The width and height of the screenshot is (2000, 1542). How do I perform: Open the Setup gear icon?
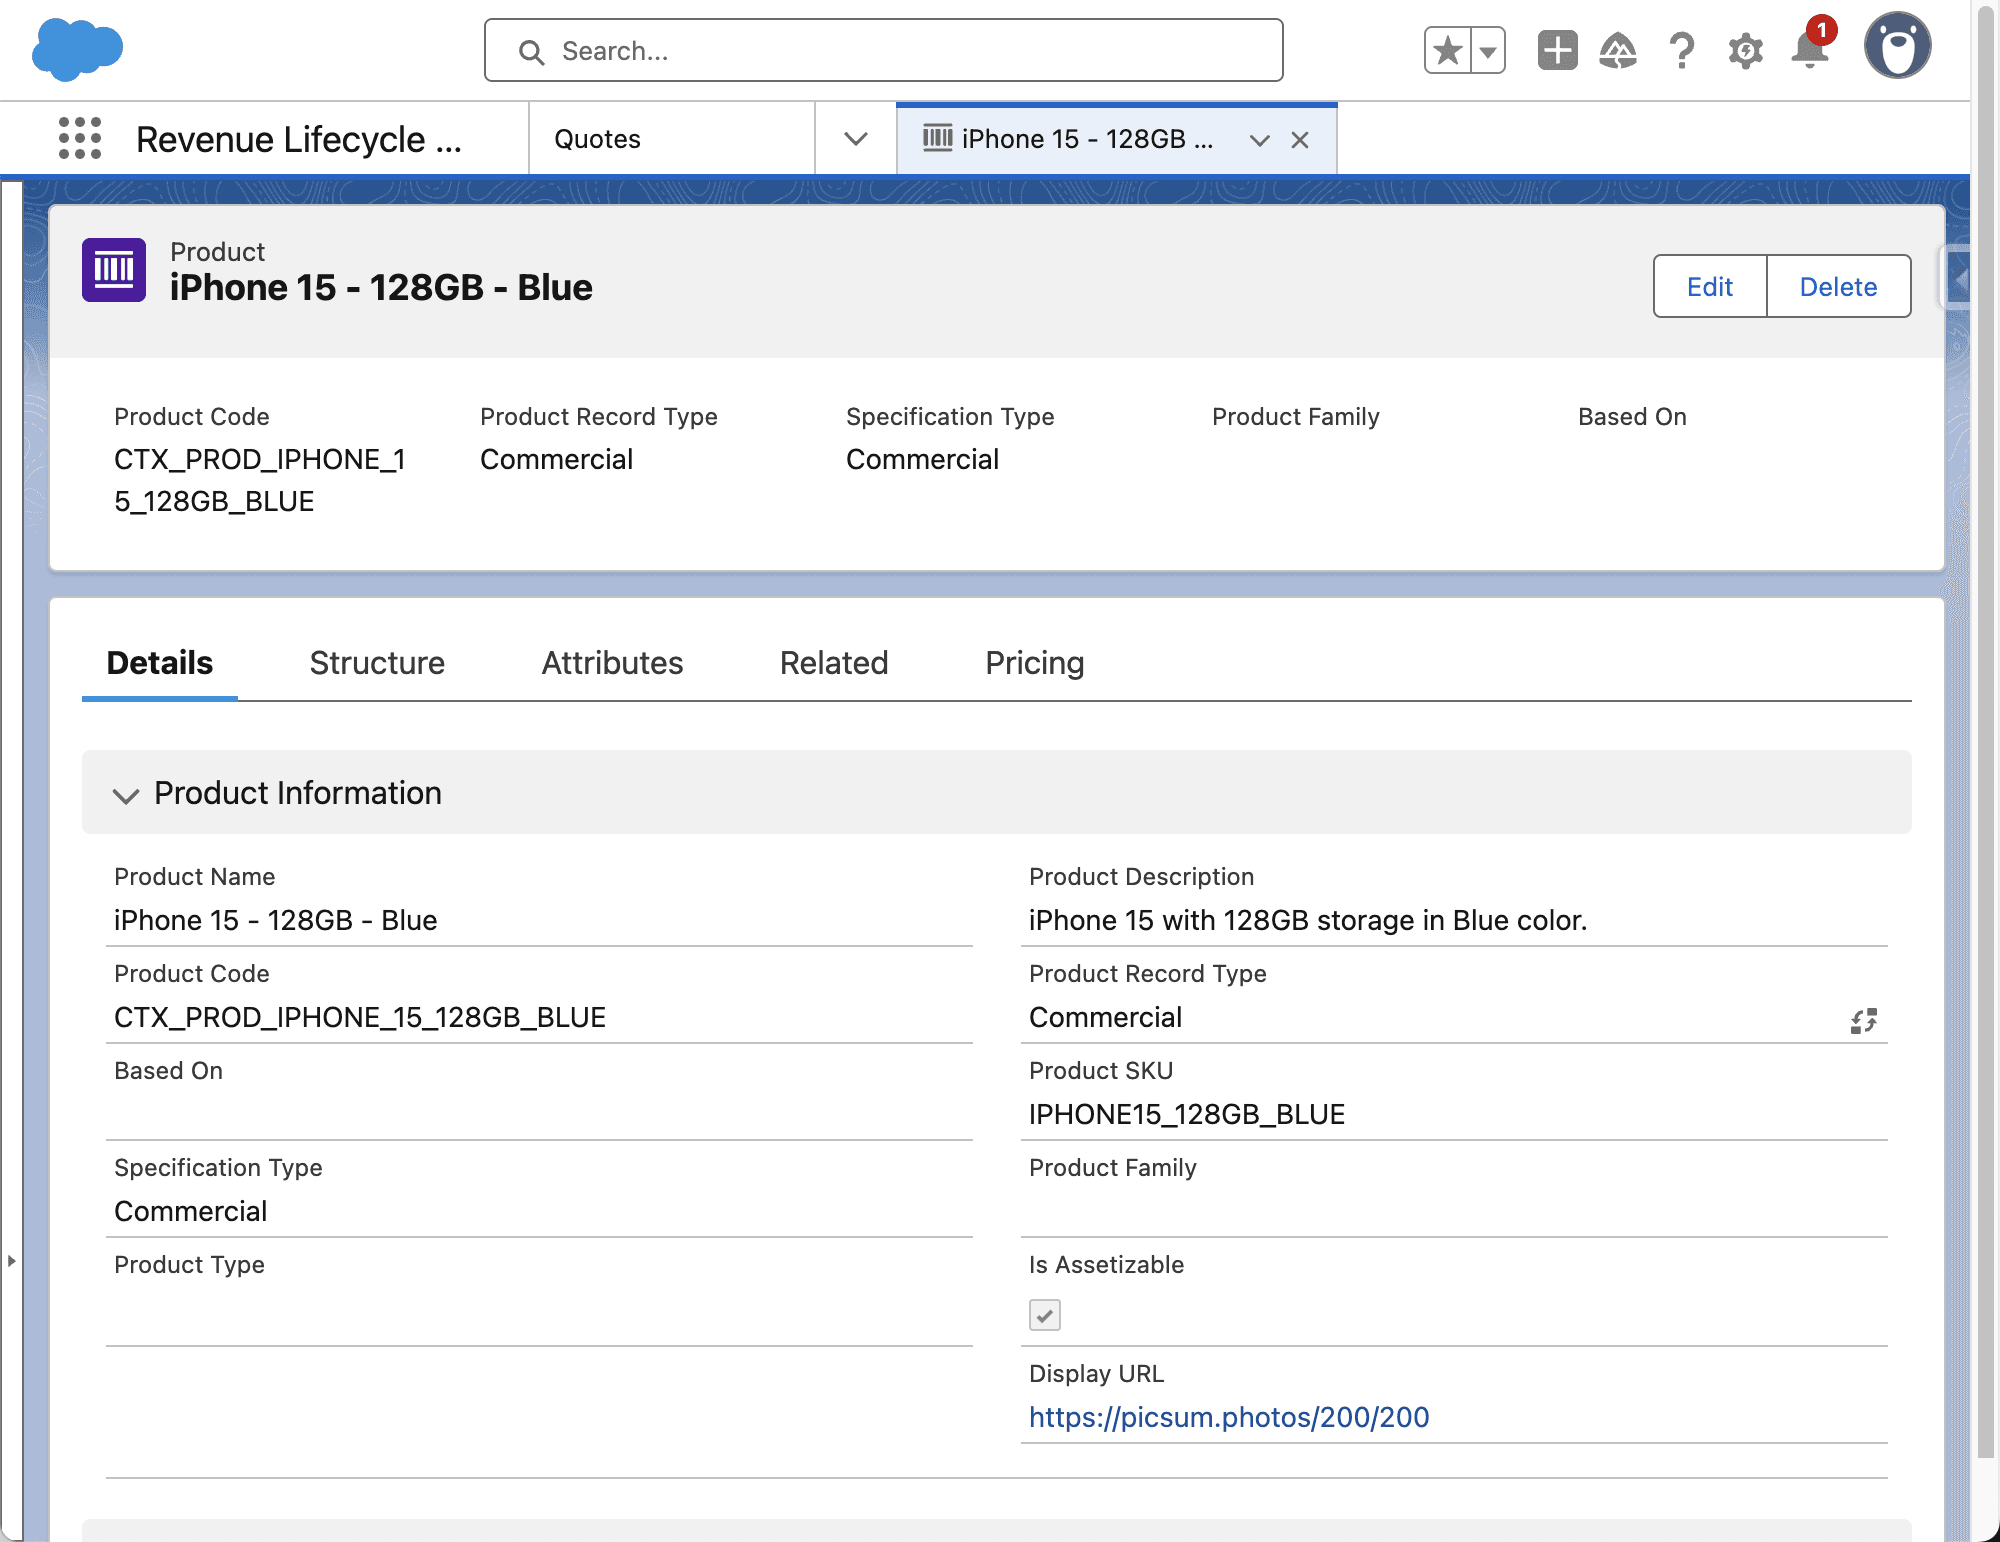(1745, 50)
